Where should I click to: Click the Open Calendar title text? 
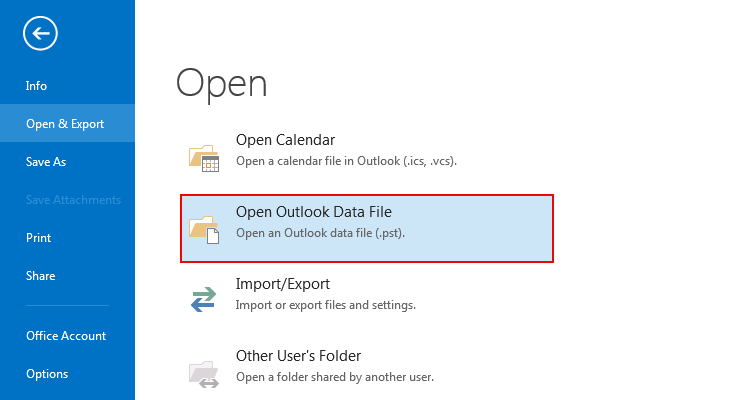[x=285, y=140]
